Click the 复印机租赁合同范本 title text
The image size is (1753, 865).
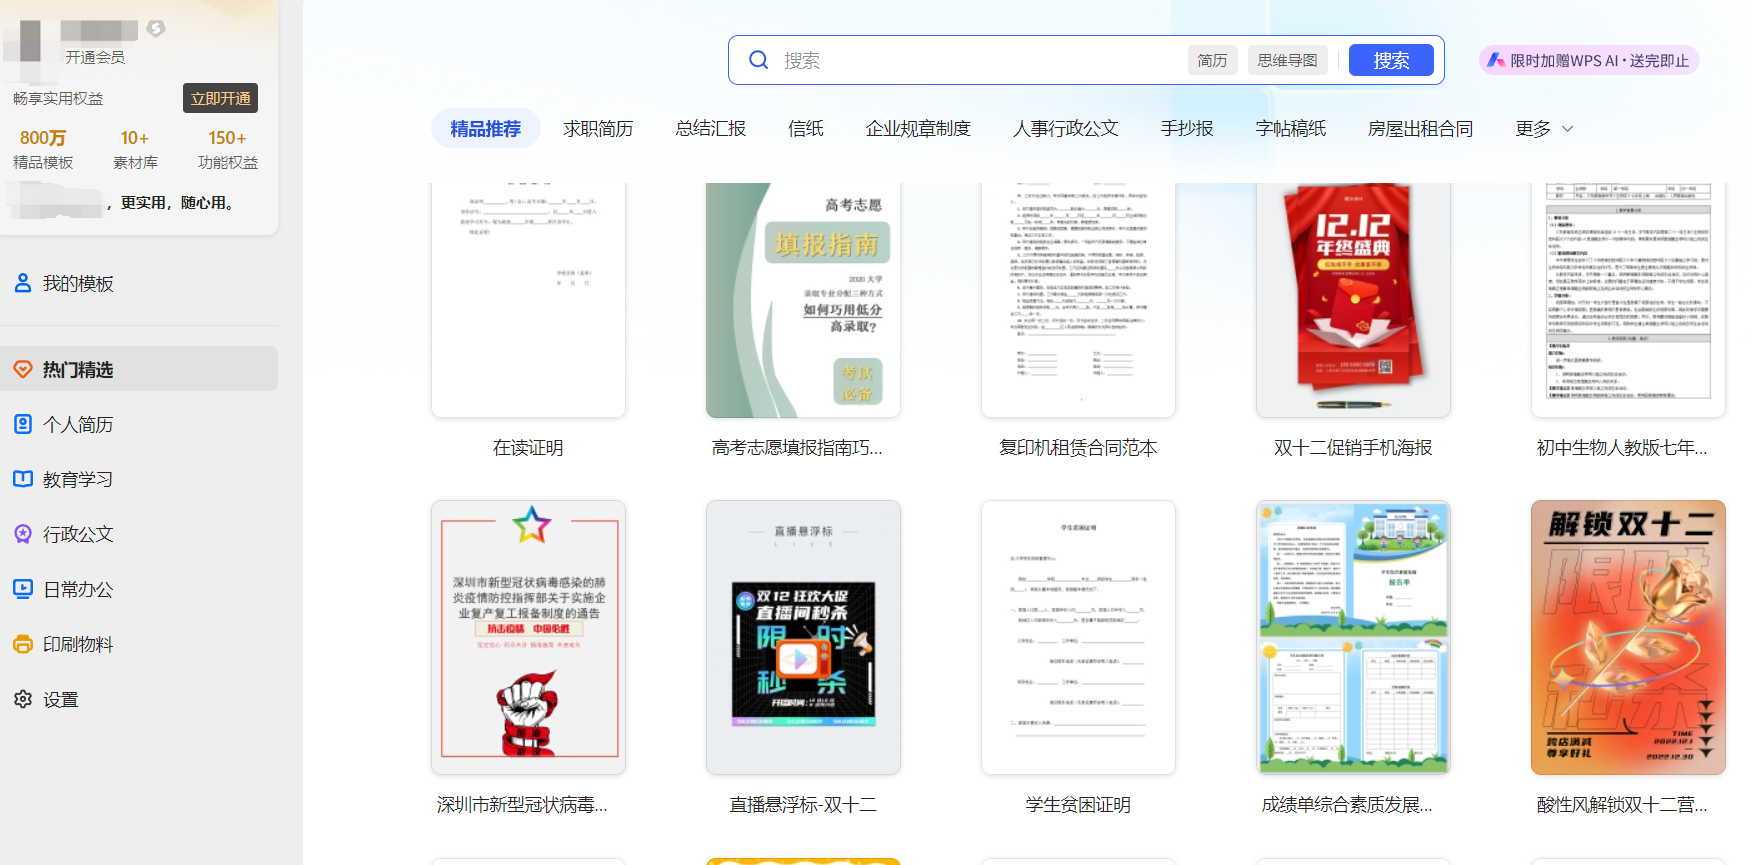(1078, 448)
